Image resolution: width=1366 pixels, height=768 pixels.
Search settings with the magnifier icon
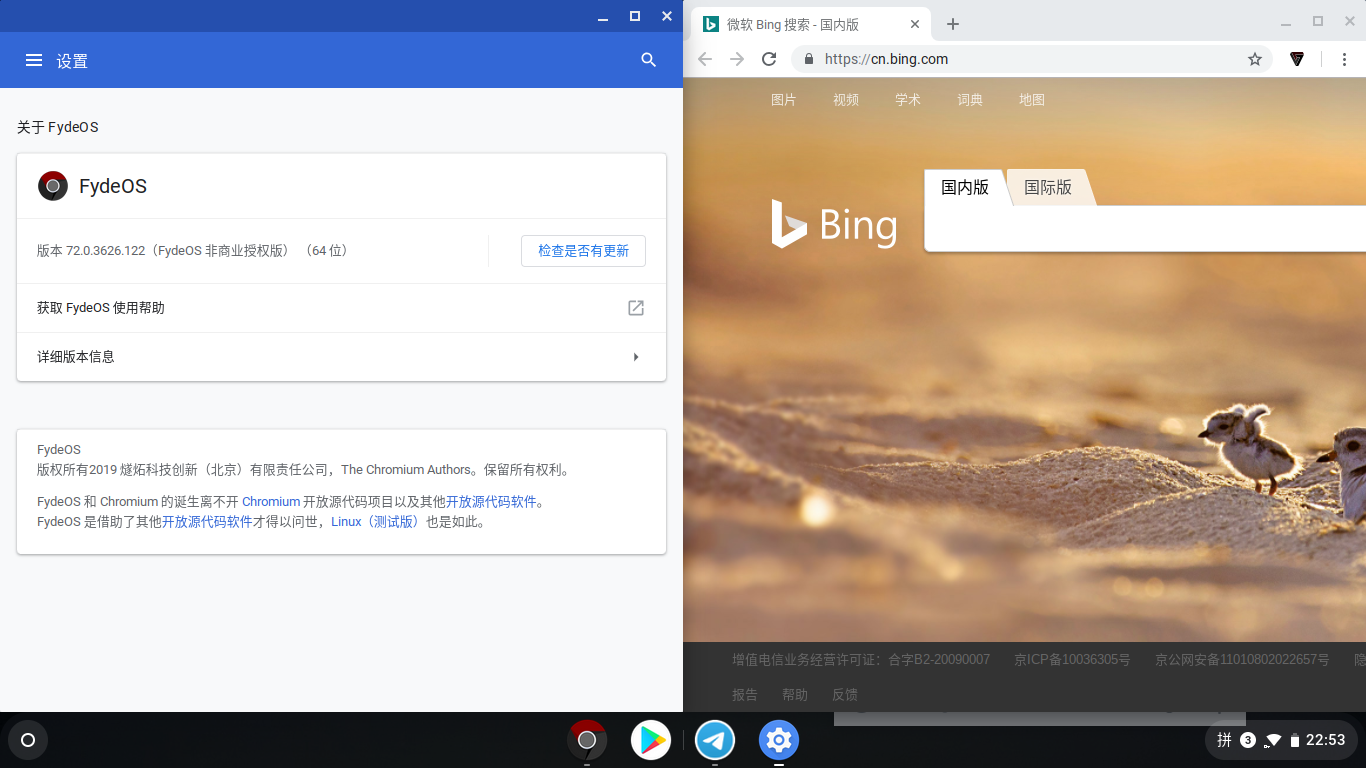(649, 60)
